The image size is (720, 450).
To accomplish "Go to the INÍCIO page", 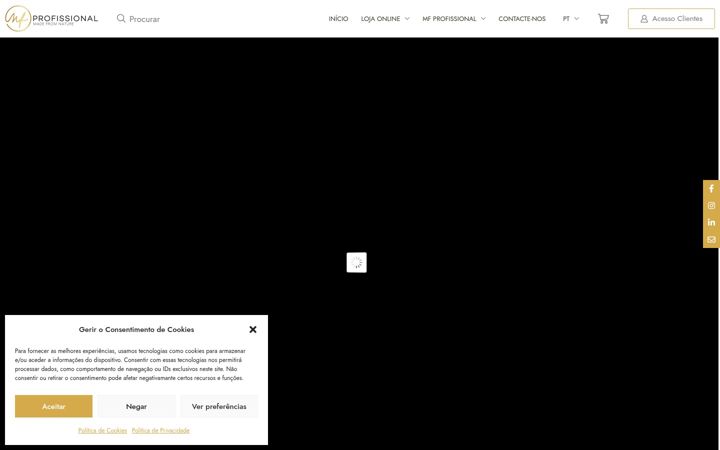I will click(x=338, y=19).
